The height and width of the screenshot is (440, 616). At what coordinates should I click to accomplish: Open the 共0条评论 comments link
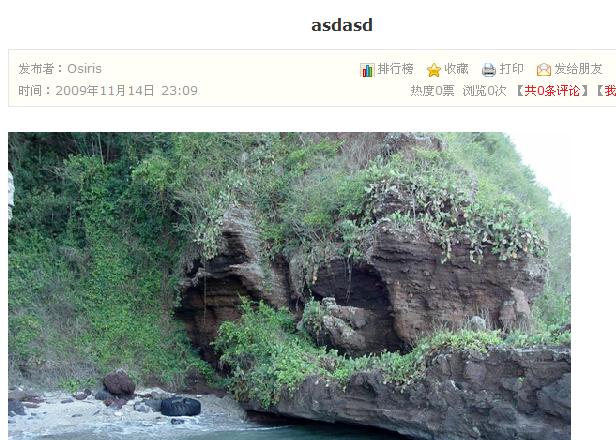pyautogui.click(x=552, y=91)
